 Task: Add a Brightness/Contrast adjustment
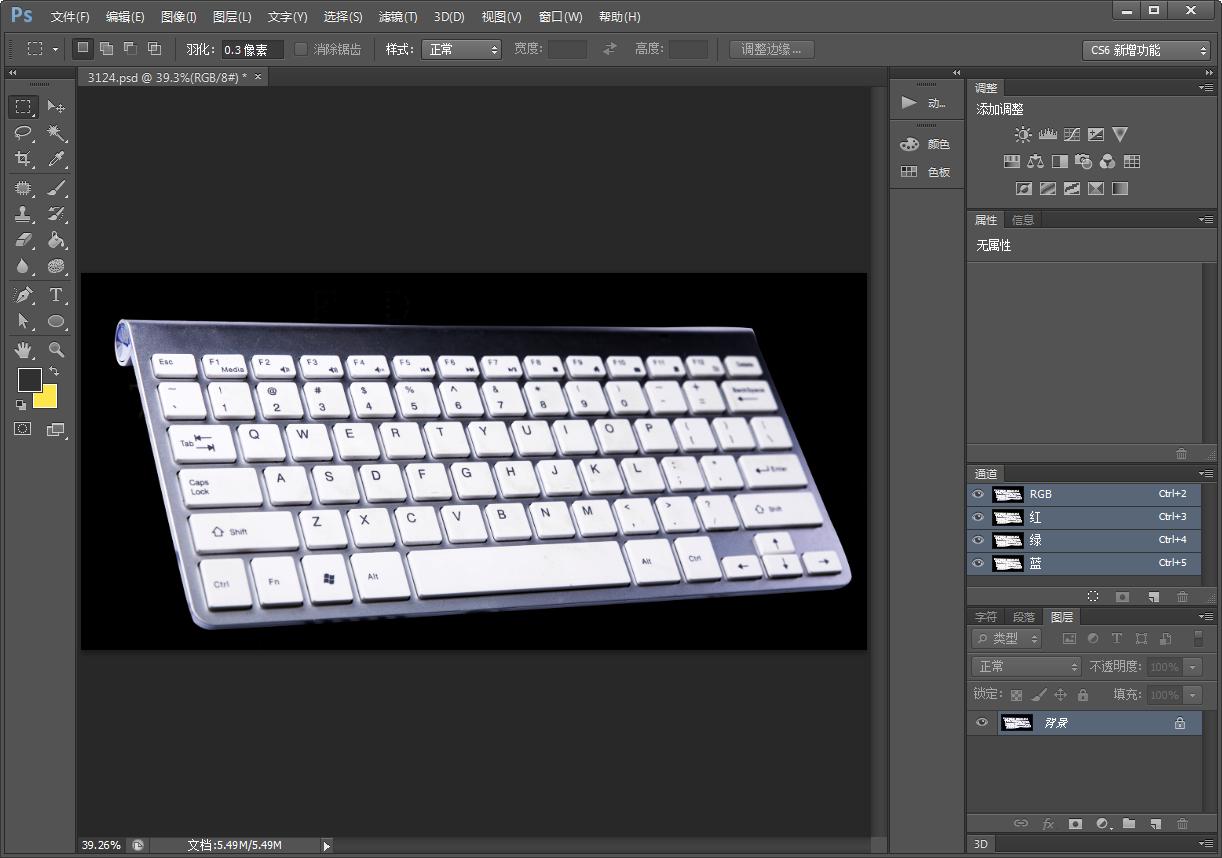pyautogui.click(x=1023, y=134)
